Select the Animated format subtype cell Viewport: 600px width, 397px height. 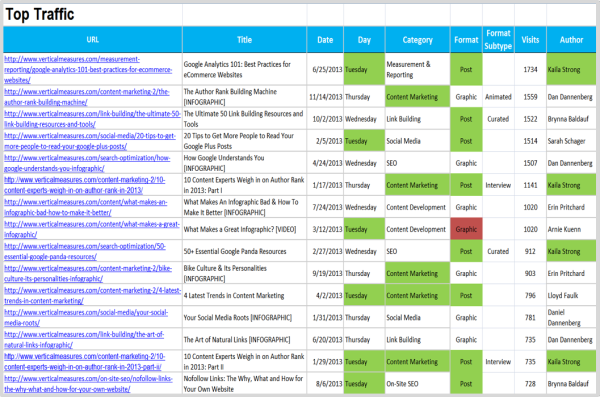[x=498, y=97]
